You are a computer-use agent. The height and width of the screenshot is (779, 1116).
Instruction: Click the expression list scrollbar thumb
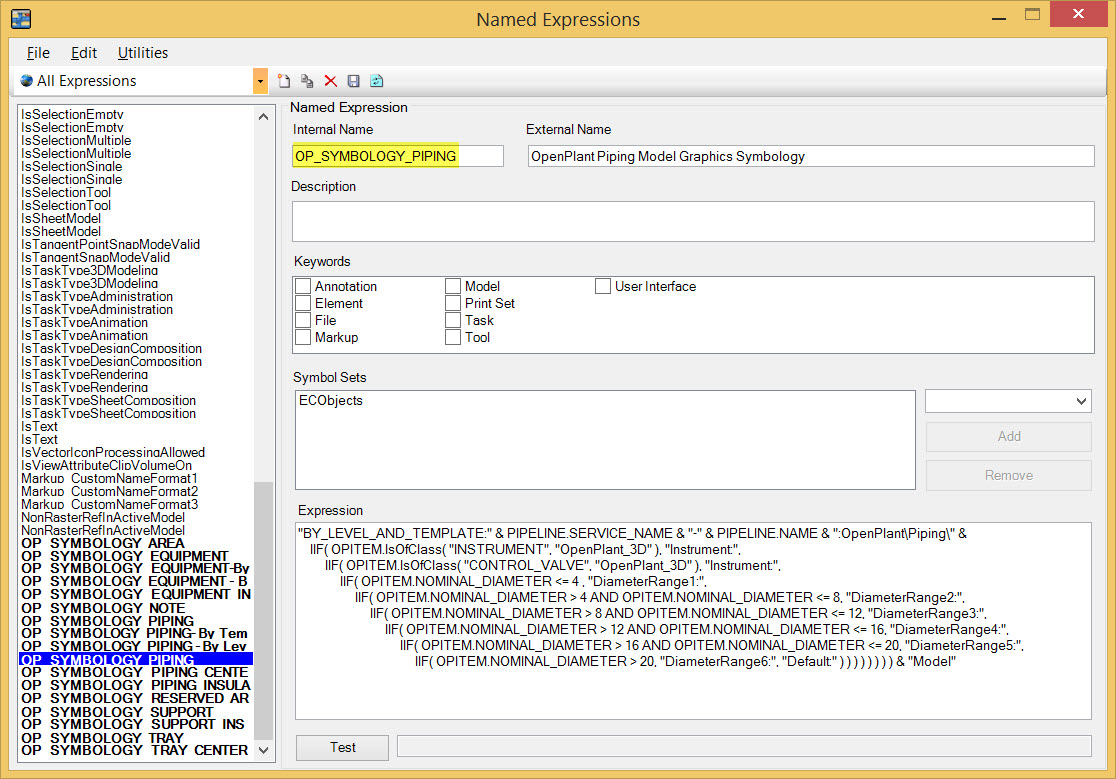pyautogui.click(x=263, y=610)
